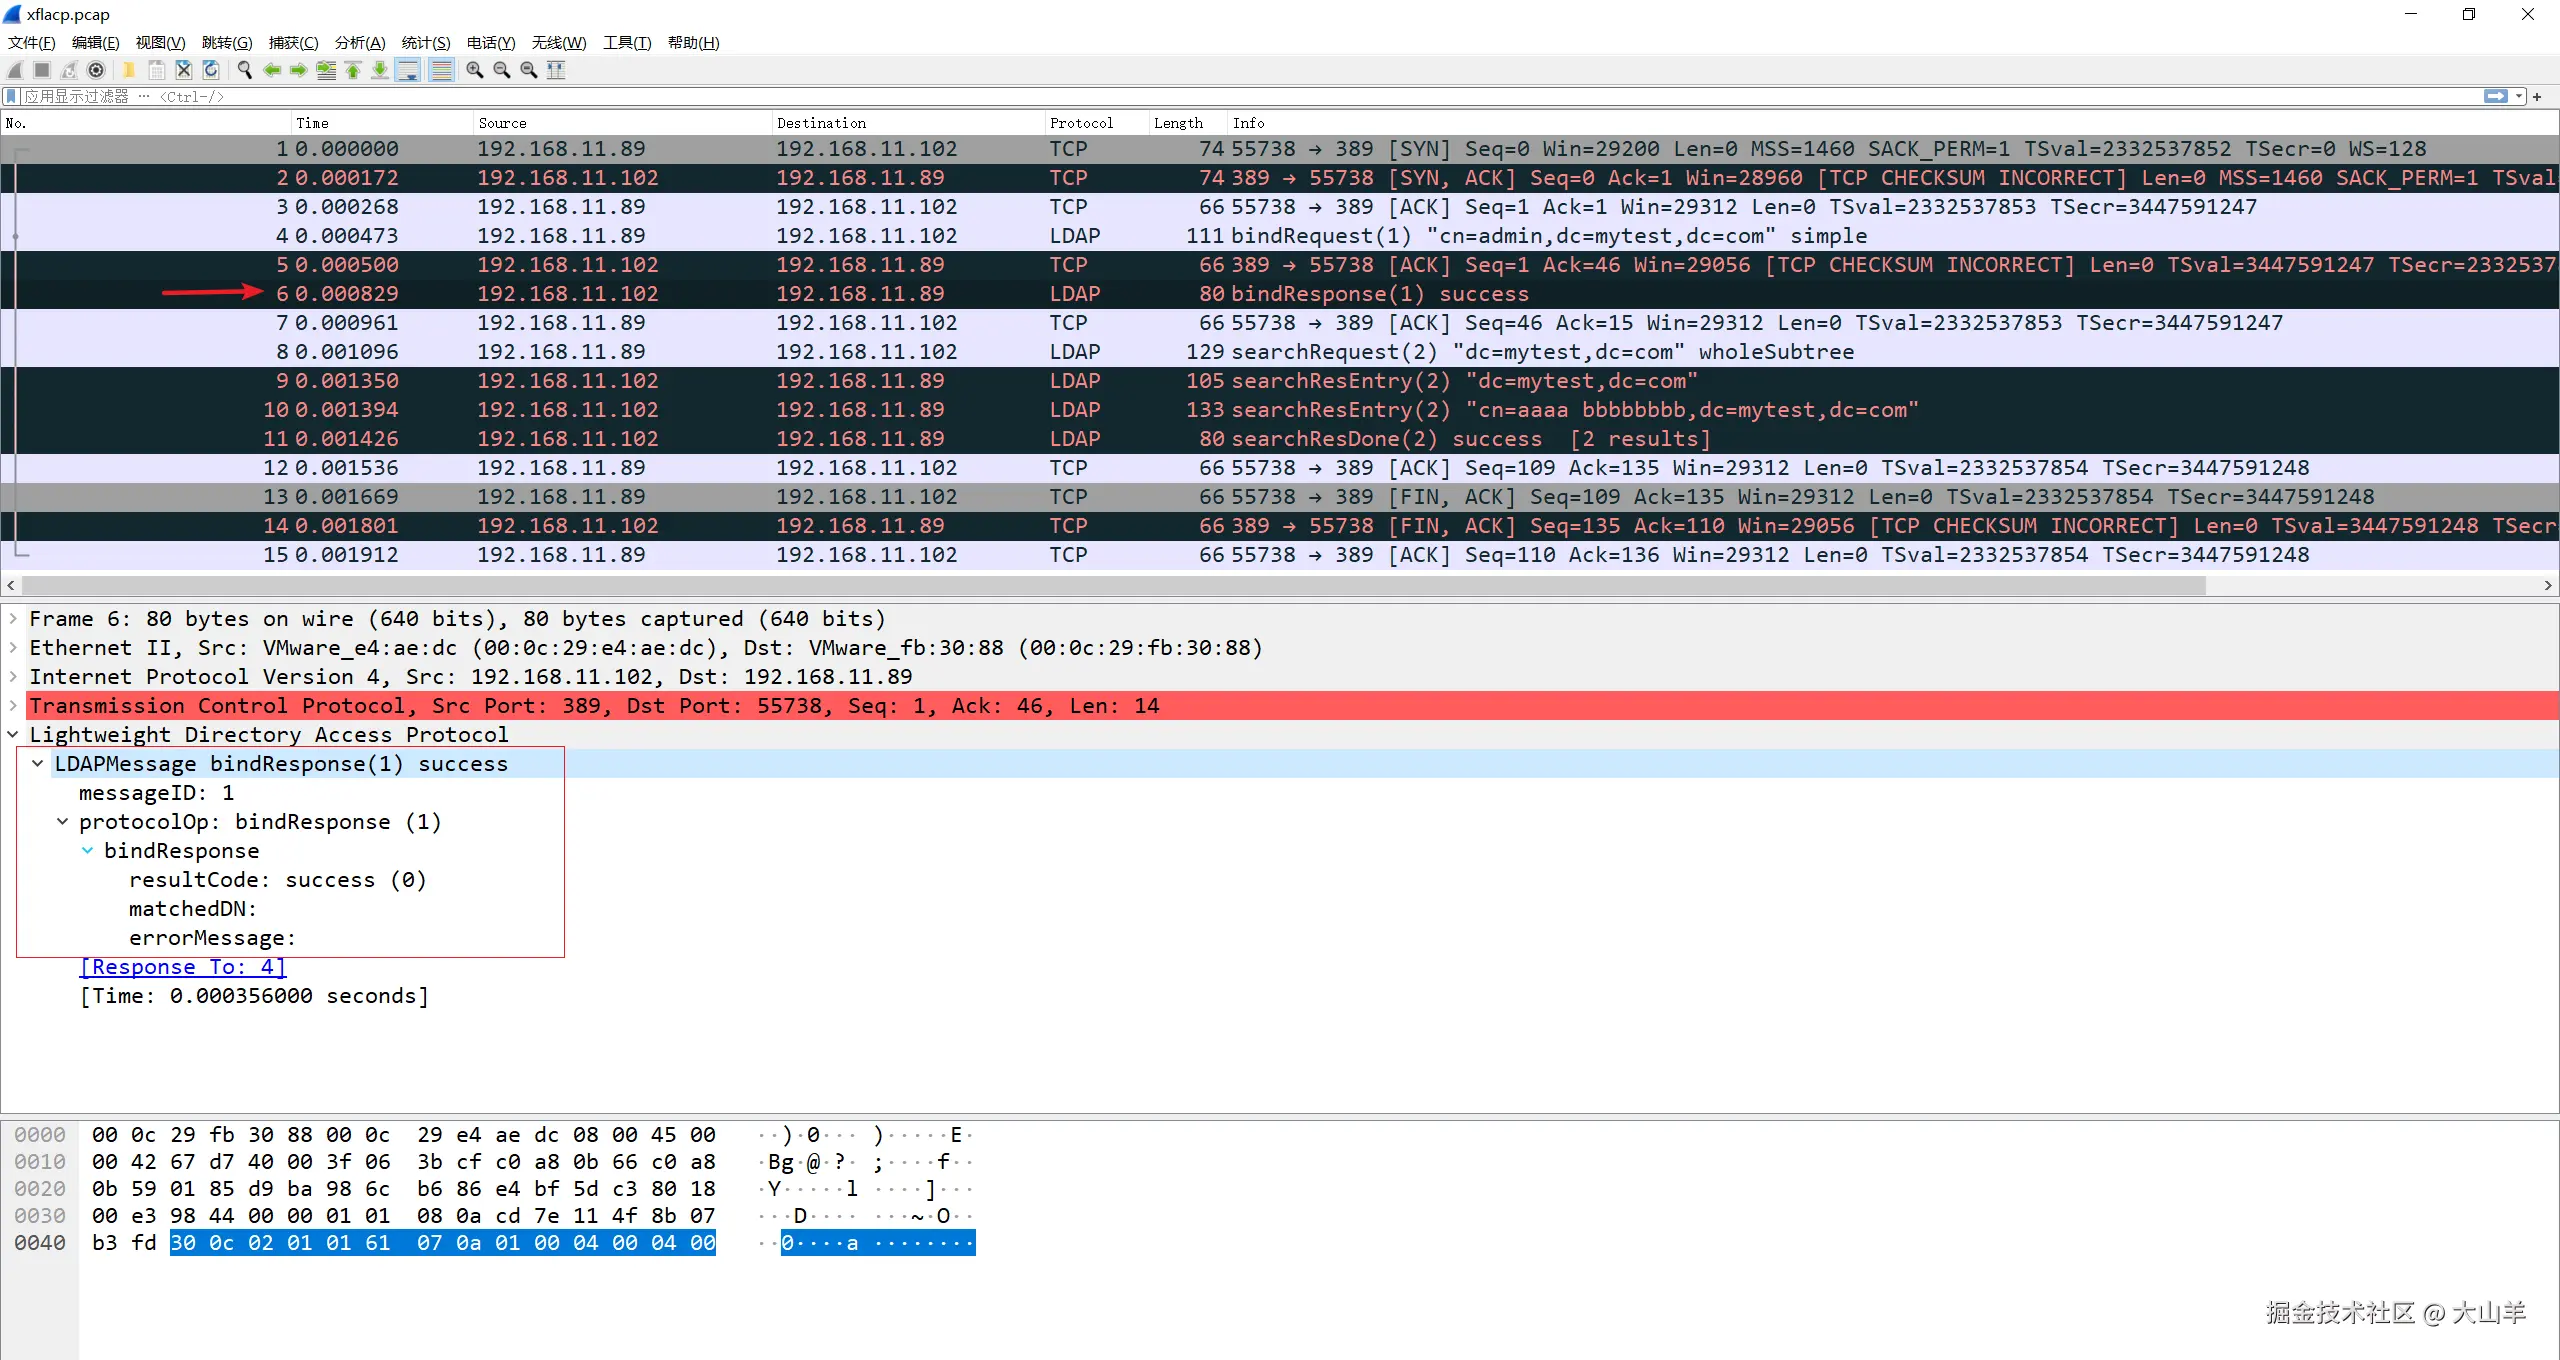This screenshot has height=1360, width=2560.
Task: Open the 分析(A) menu
Action: tap(359, 43)
